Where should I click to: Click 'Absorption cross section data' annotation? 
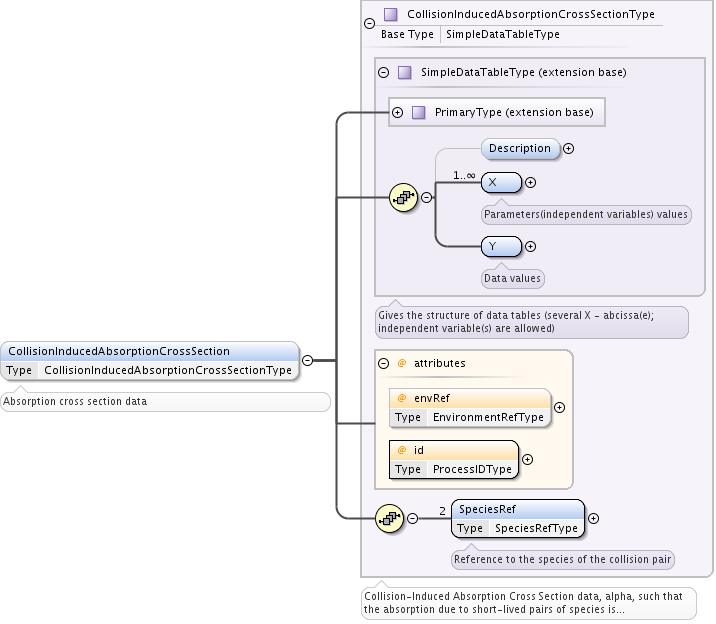pyautogui.click(x=165, y=402)
